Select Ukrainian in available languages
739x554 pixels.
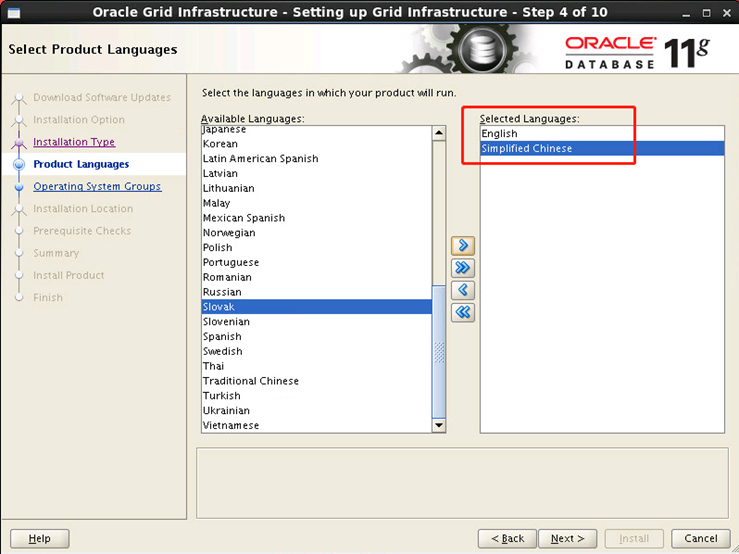tap(316, 411)
